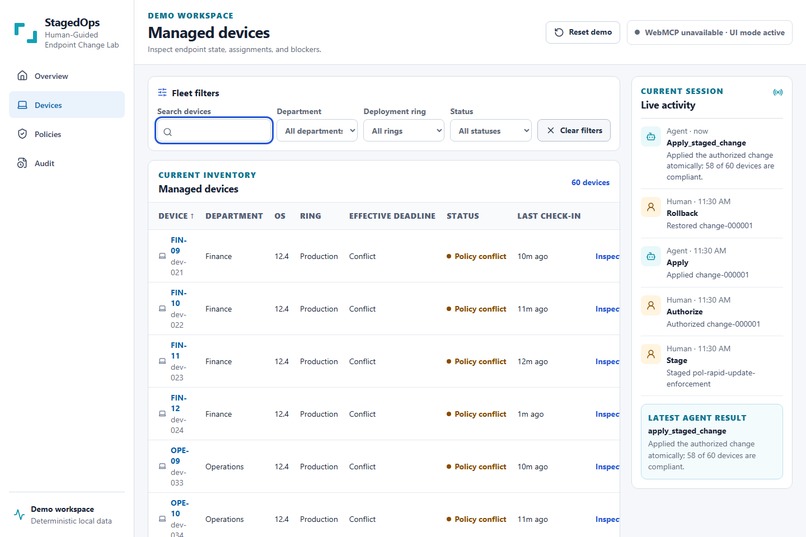The height and width of the screenshot is (537, 806).
Task: Open the Overview page
Action: [x=67, y=76]
